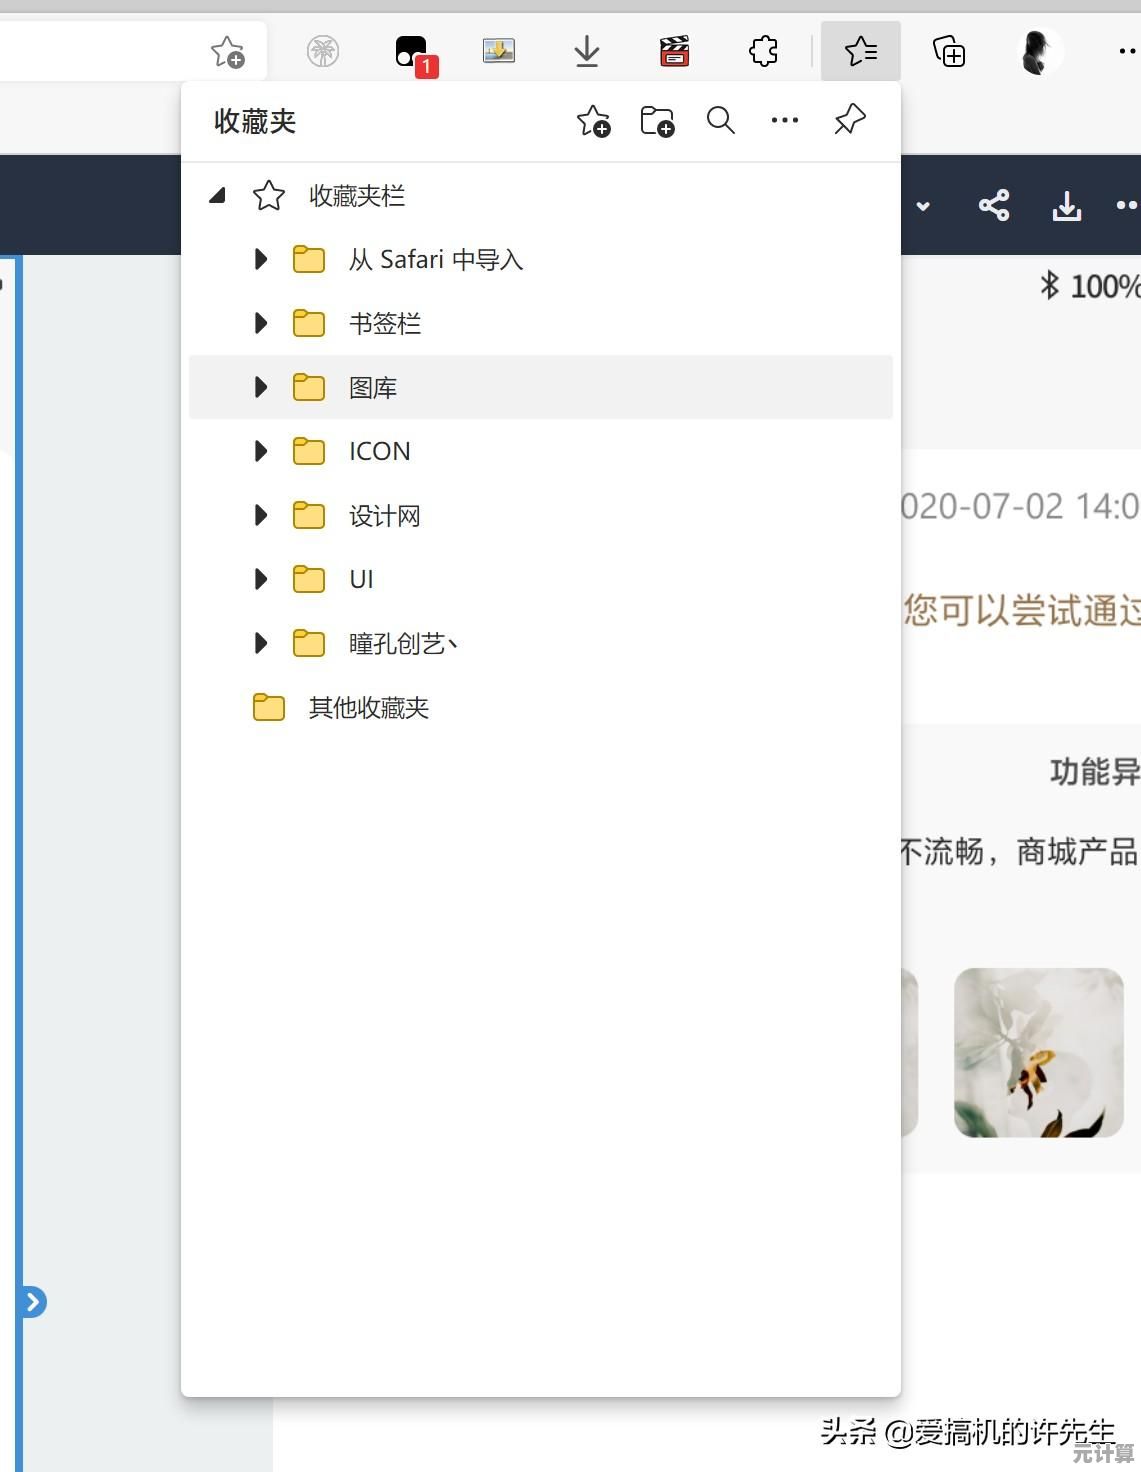Pin the favorites panel
This screenshot has height=1472, width=1141.
[849, 120]
